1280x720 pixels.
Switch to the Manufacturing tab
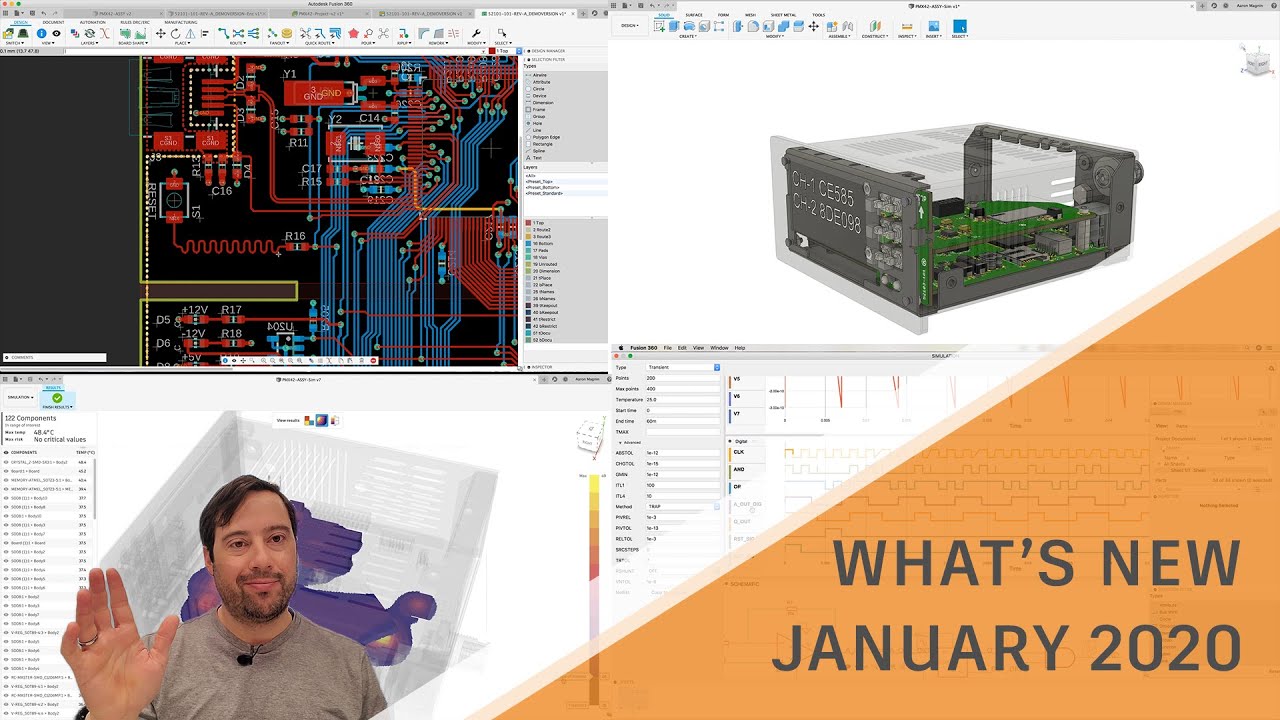coord(180,22)
